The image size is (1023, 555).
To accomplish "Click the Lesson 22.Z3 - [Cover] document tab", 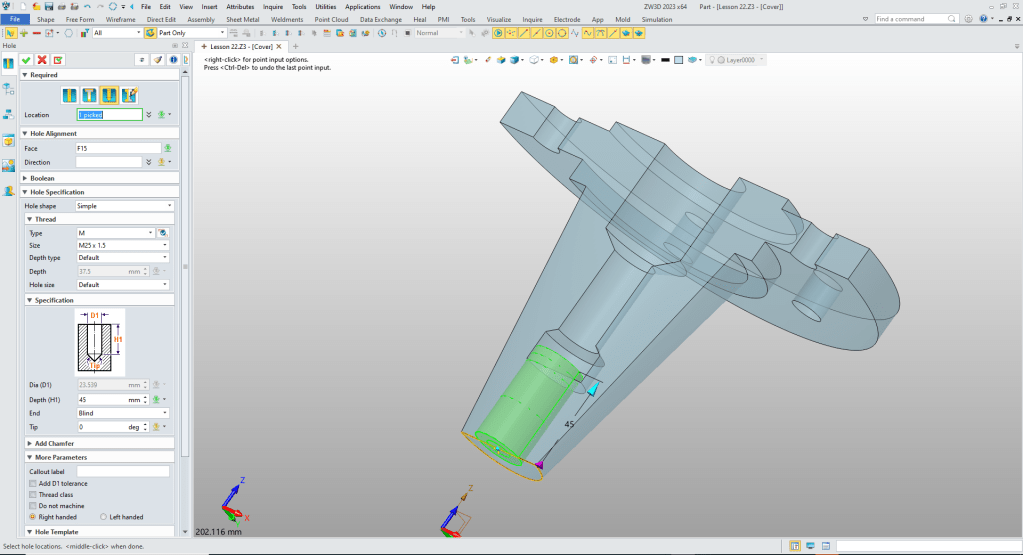I will pyautogui.click(x=240, y=46).
